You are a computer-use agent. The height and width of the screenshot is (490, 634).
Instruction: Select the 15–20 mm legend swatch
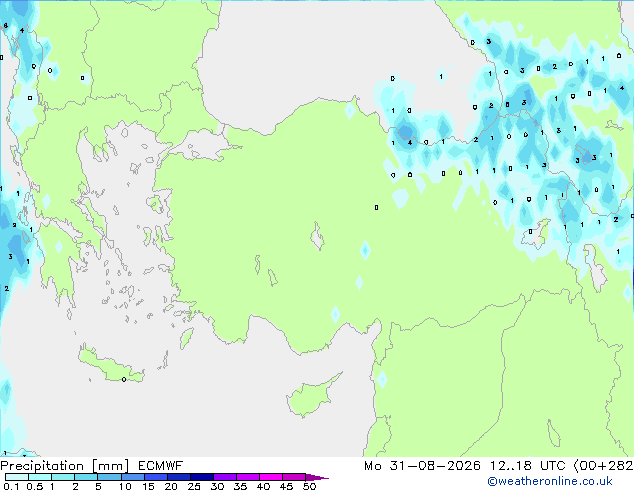(155, 477)
